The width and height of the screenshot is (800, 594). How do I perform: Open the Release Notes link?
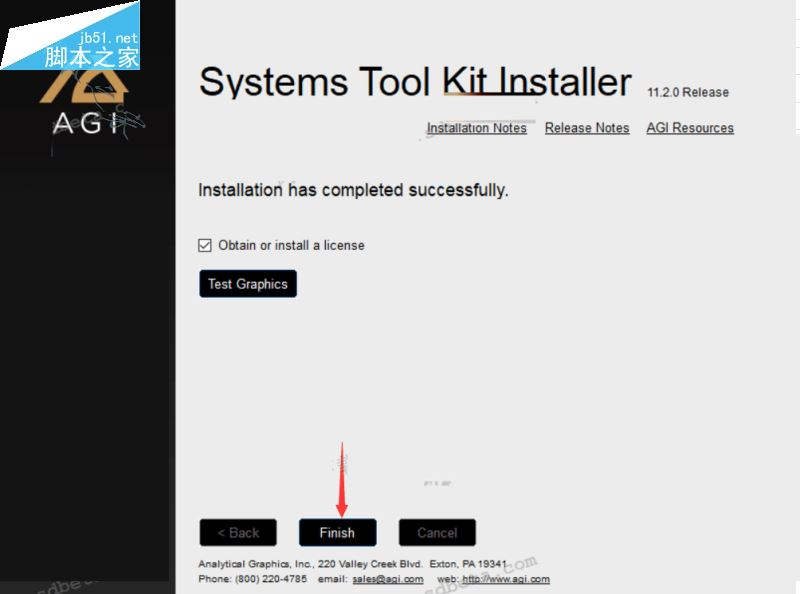587,128
